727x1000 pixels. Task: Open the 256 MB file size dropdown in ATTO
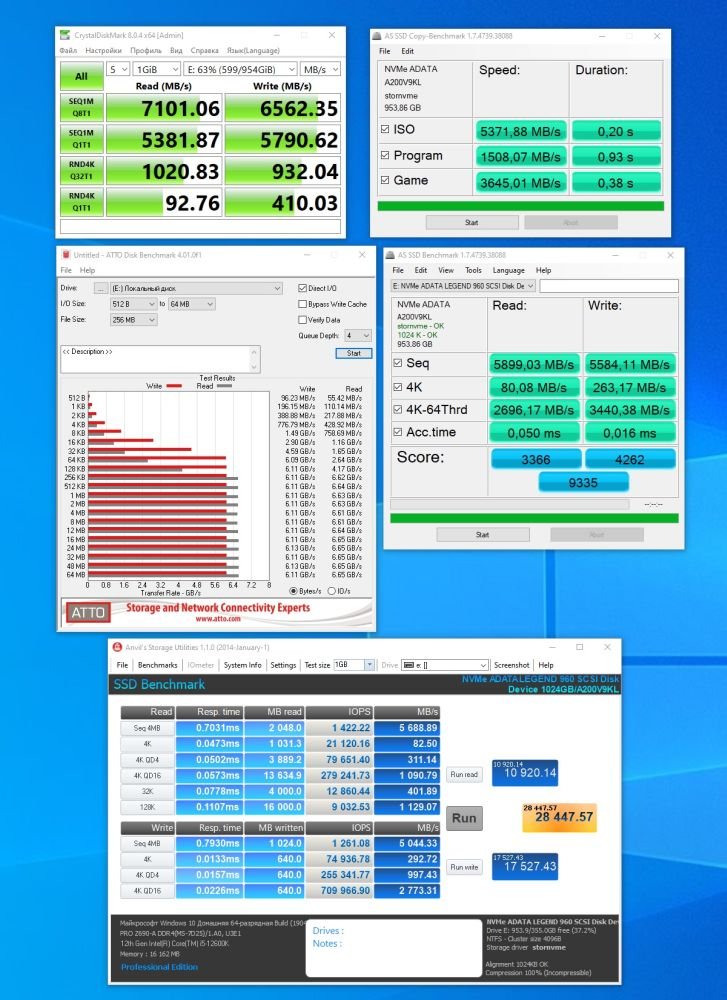pyautogui.click(x=133, y=320)
